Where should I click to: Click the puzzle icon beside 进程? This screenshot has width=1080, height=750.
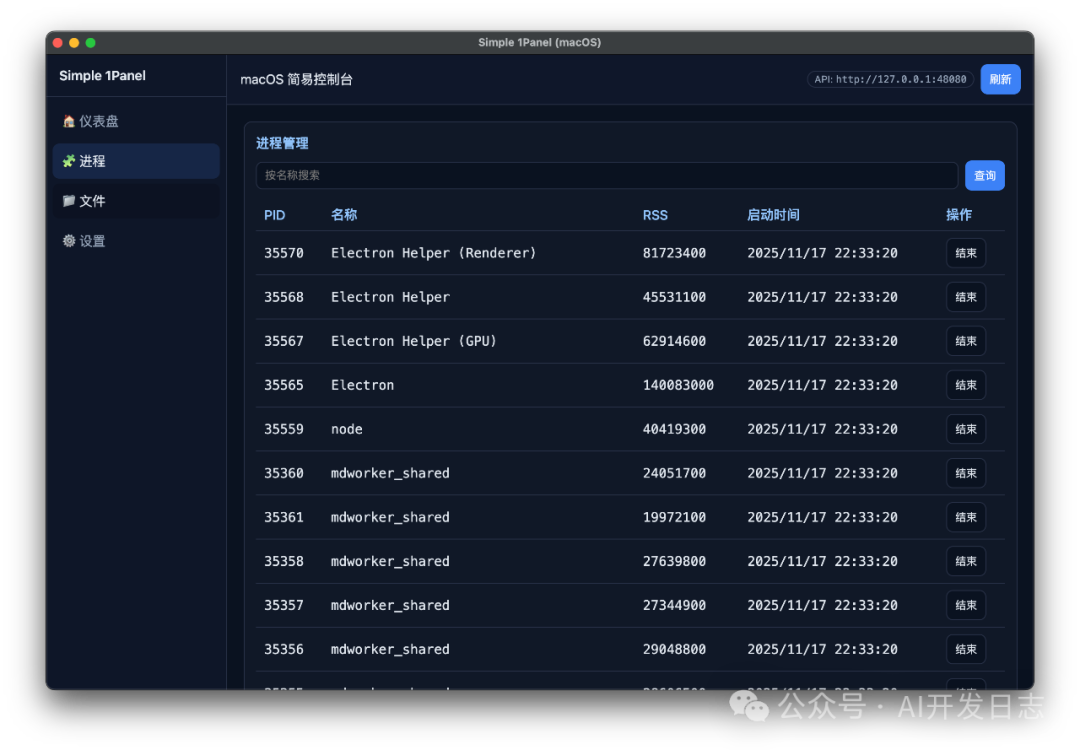click(x=68, y=161)
